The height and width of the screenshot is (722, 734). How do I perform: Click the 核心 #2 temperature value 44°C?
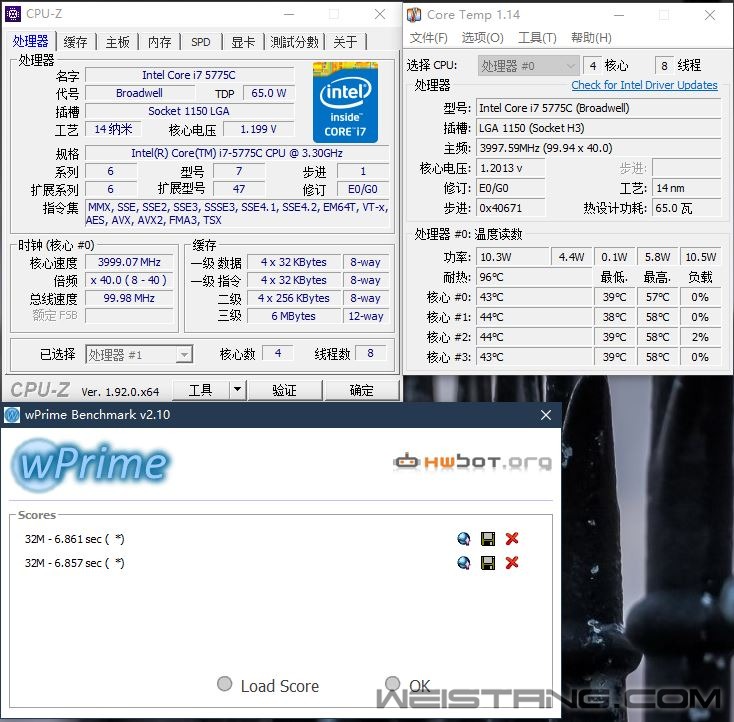(x=534, y=337)
